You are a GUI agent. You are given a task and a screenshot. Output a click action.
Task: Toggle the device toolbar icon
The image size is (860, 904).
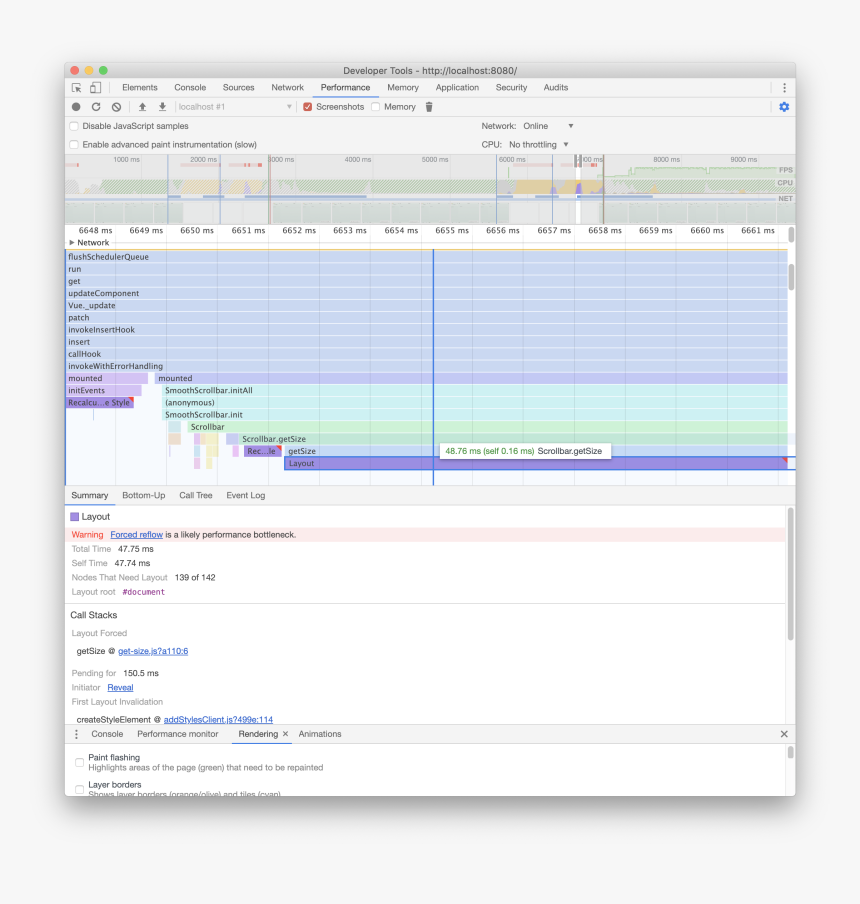point(96,88)
